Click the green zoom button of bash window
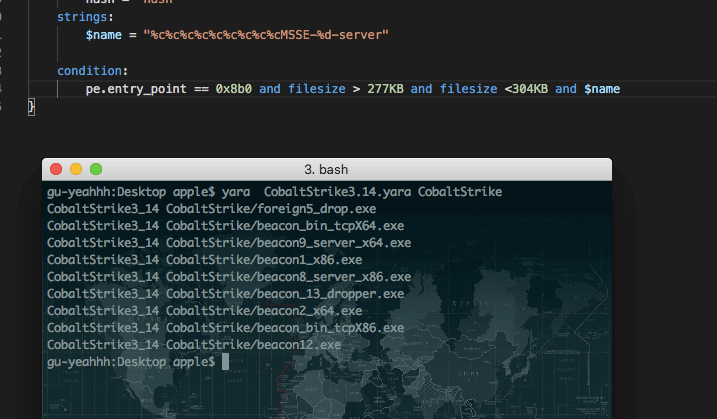 [96, 169]
